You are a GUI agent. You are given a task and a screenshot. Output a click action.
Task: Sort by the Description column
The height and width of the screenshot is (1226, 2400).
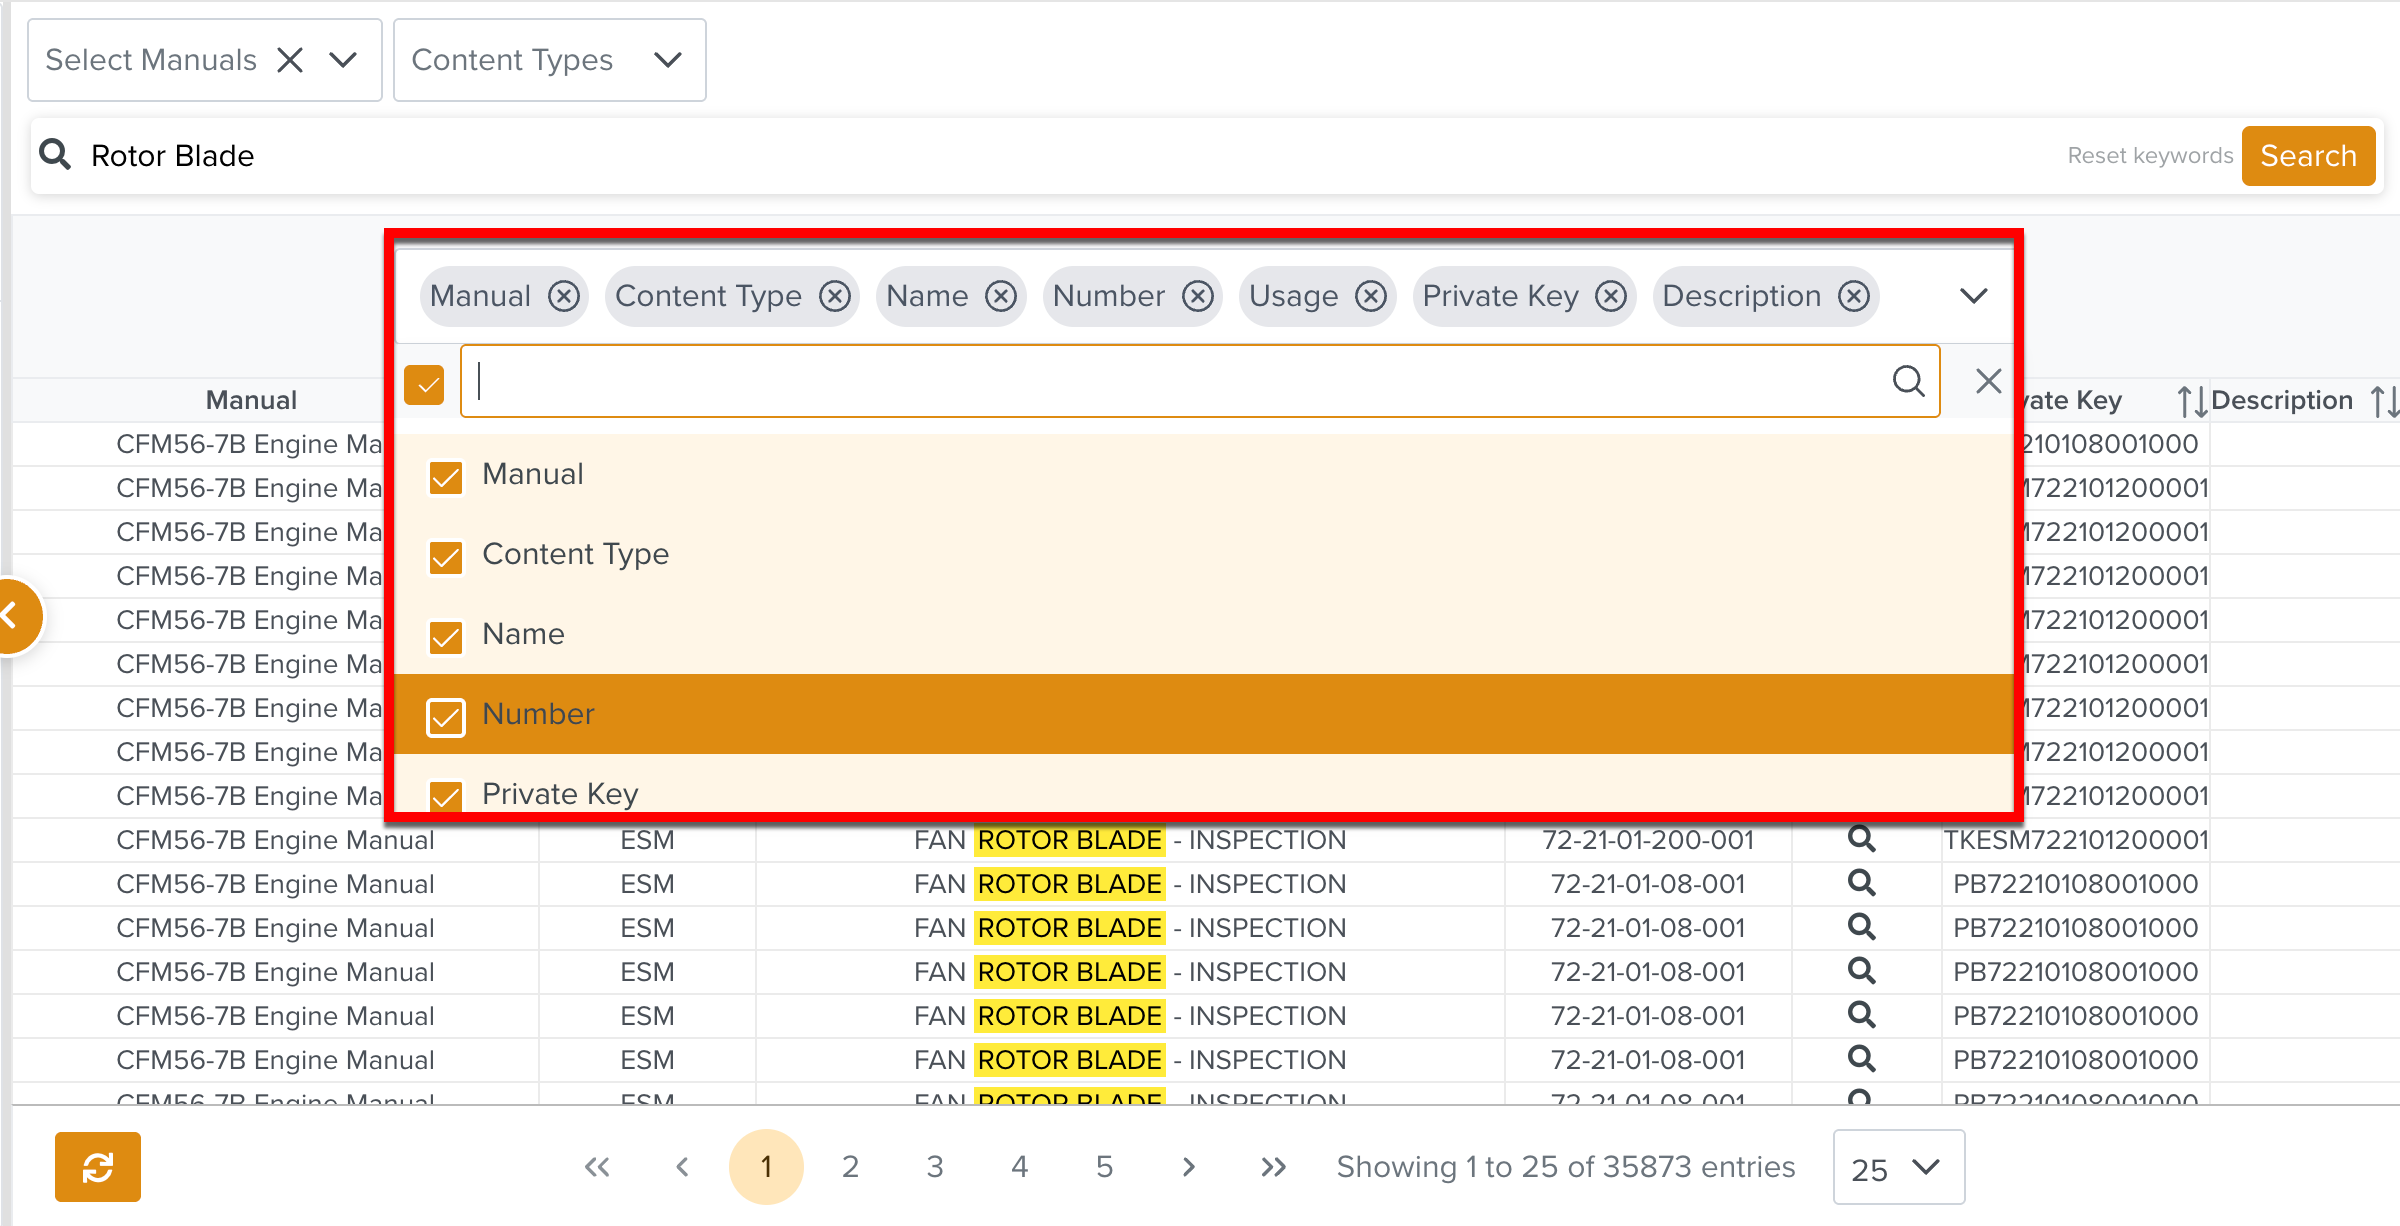pos(2384,401)
